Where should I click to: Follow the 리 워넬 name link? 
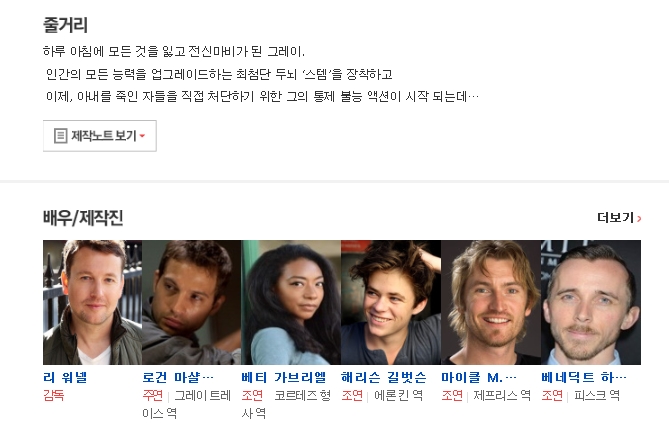point(65,377)
